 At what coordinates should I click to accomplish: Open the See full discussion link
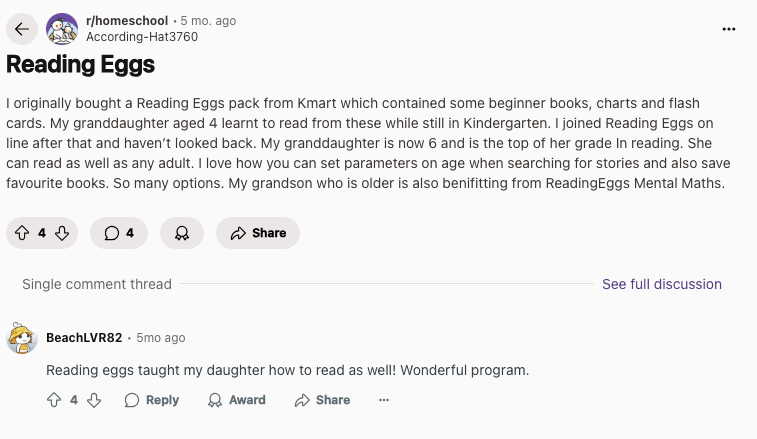click(x=661, y=284)
